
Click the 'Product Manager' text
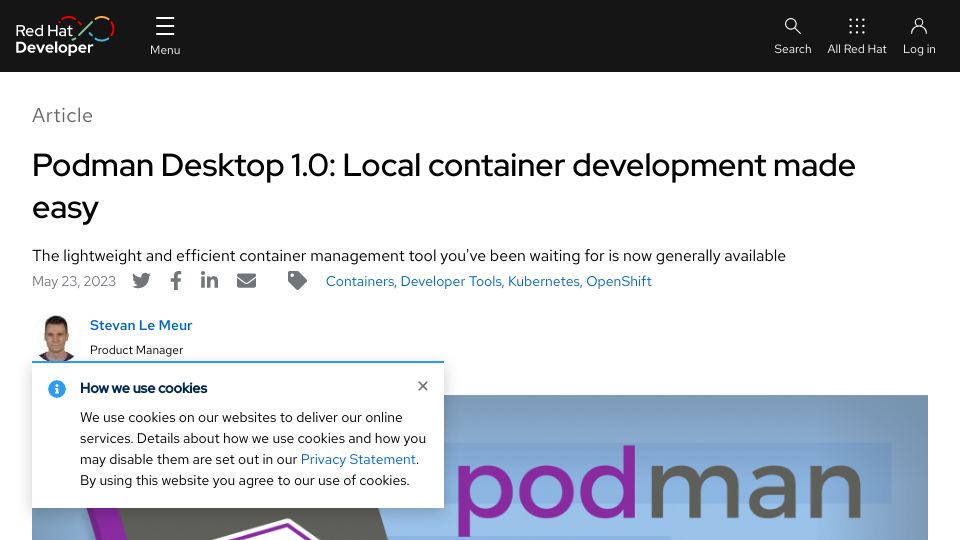[137, 350]
